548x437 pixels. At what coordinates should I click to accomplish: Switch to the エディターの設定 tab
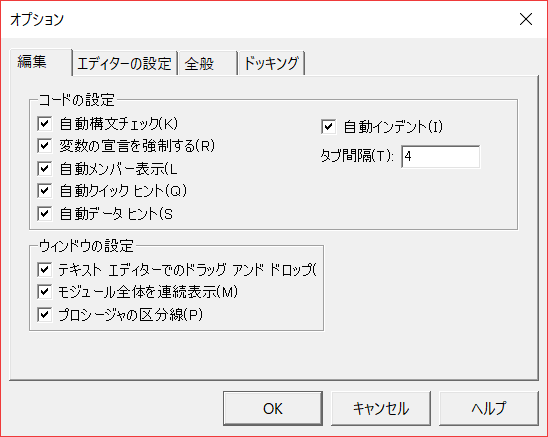(x=124, y=64)
